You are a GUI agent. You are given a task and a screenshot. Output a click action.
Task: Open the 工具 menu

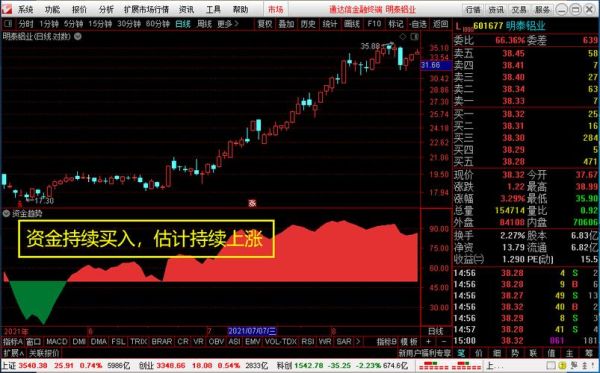pos(213,10)
